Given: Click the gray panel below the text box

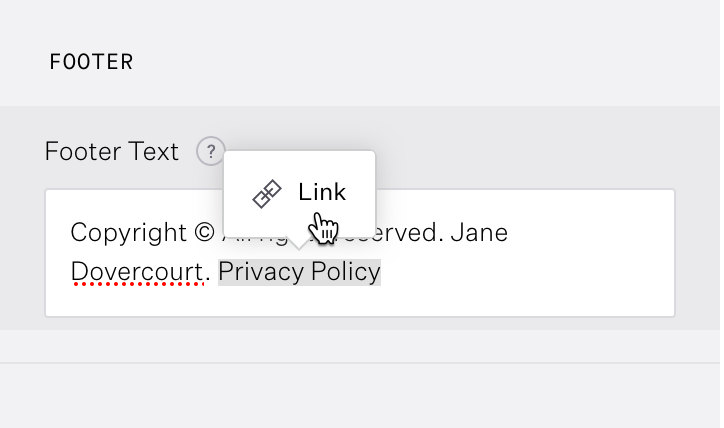Looking at the screenshot, I should 360,323.
